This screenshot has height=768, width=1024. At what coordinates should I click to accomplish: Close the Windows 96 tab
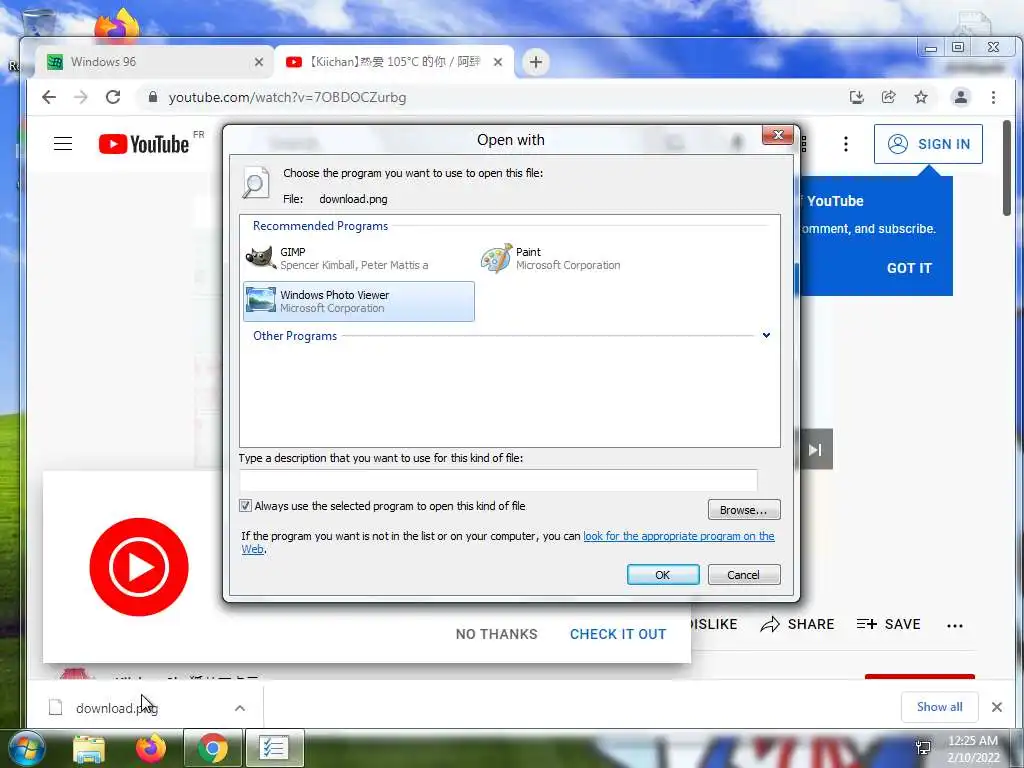click(x=259, y=62)
